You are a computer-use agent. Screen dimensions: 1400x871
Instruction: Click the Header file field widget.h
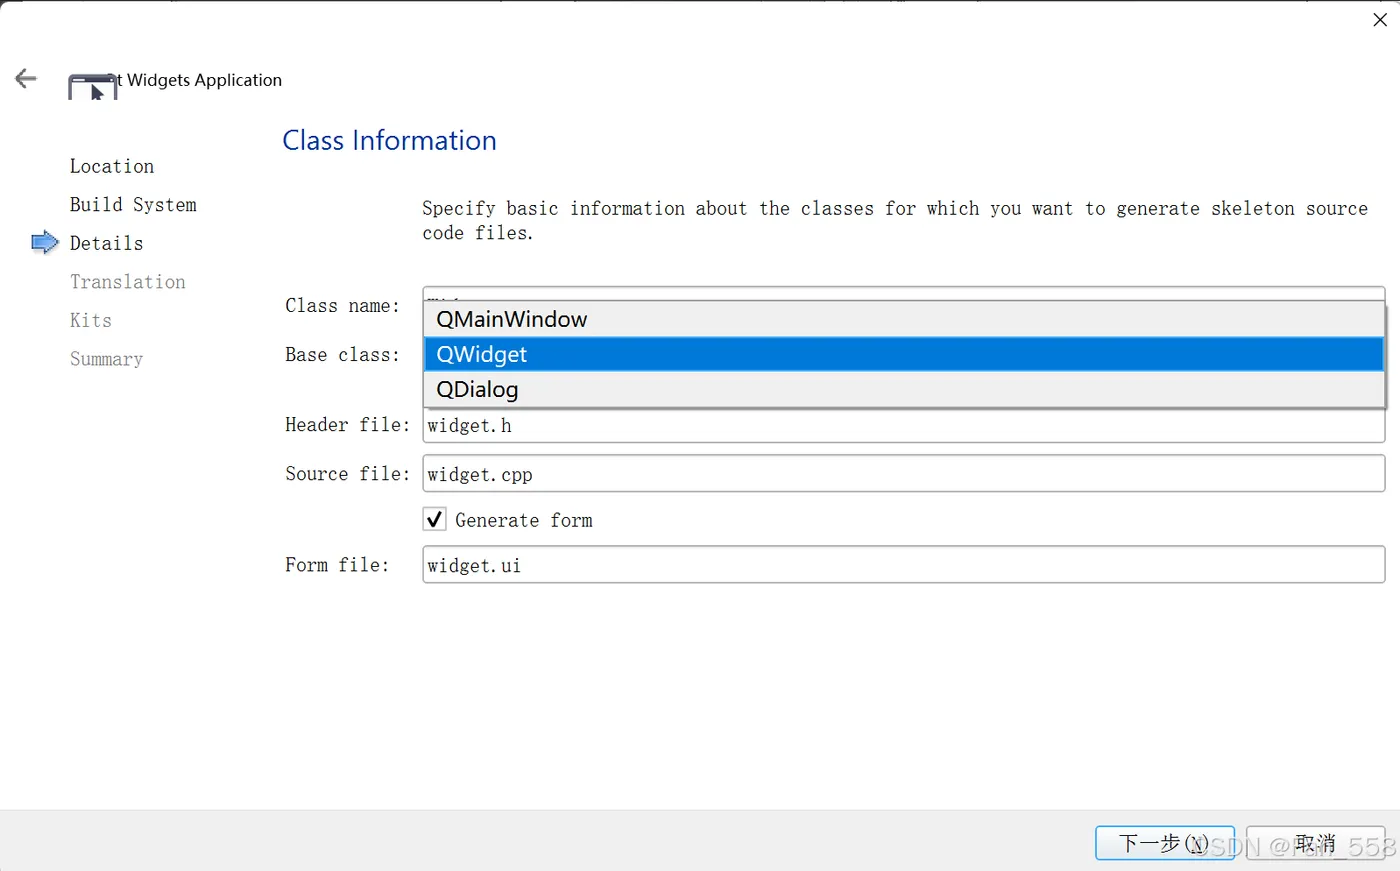(x=904, y=425)
